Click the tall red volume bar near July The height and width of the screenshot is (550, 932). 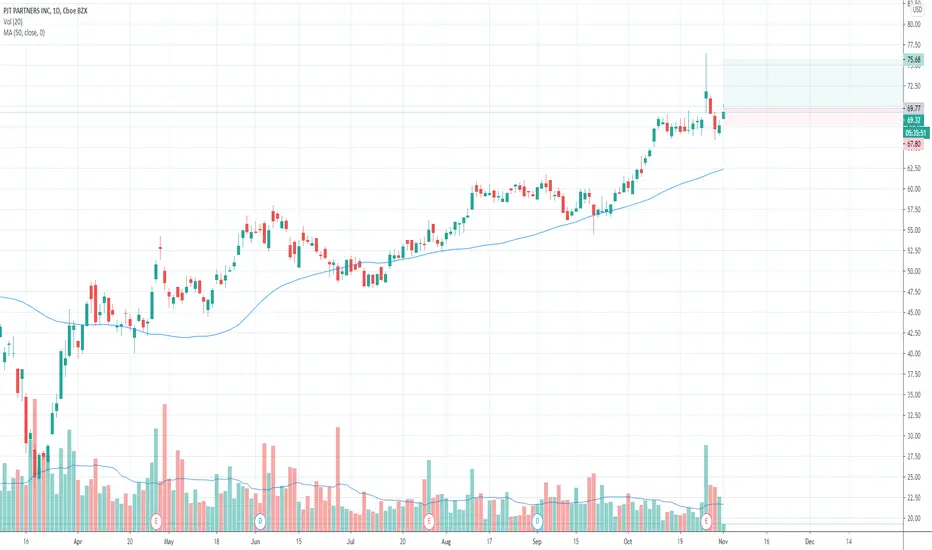point(338,479)
